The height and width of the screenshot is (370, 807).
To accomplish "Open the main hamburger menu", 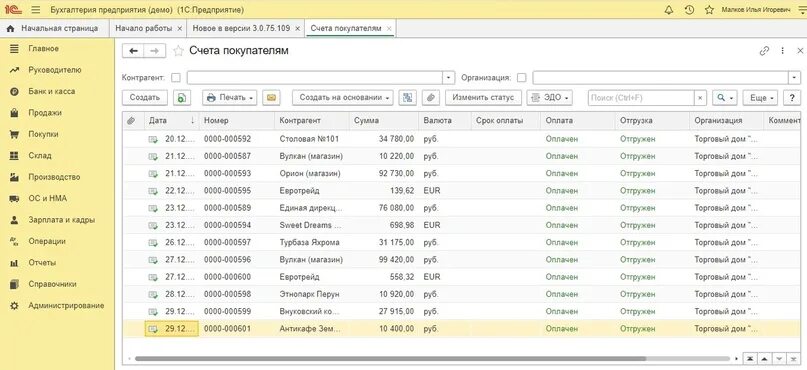I will [x=35, y=10].
